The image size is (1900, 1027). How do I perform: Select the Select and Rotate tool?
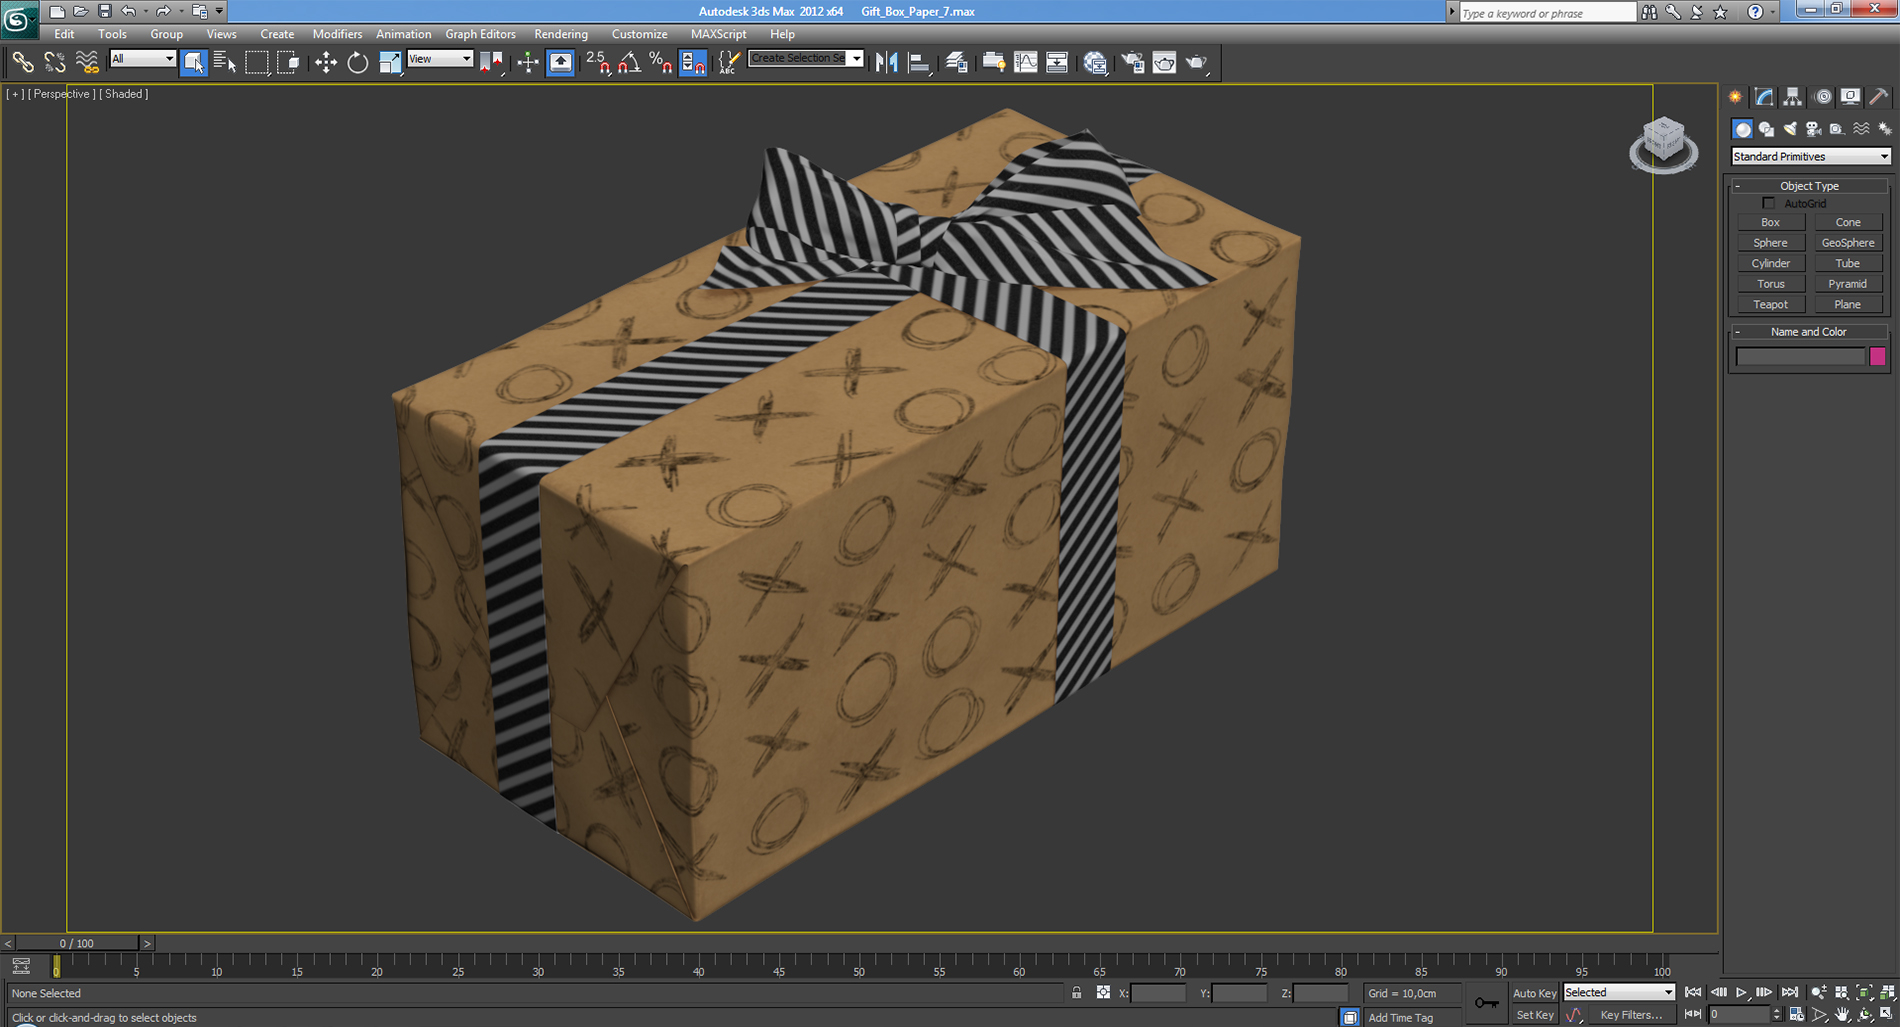pos(357,62)
